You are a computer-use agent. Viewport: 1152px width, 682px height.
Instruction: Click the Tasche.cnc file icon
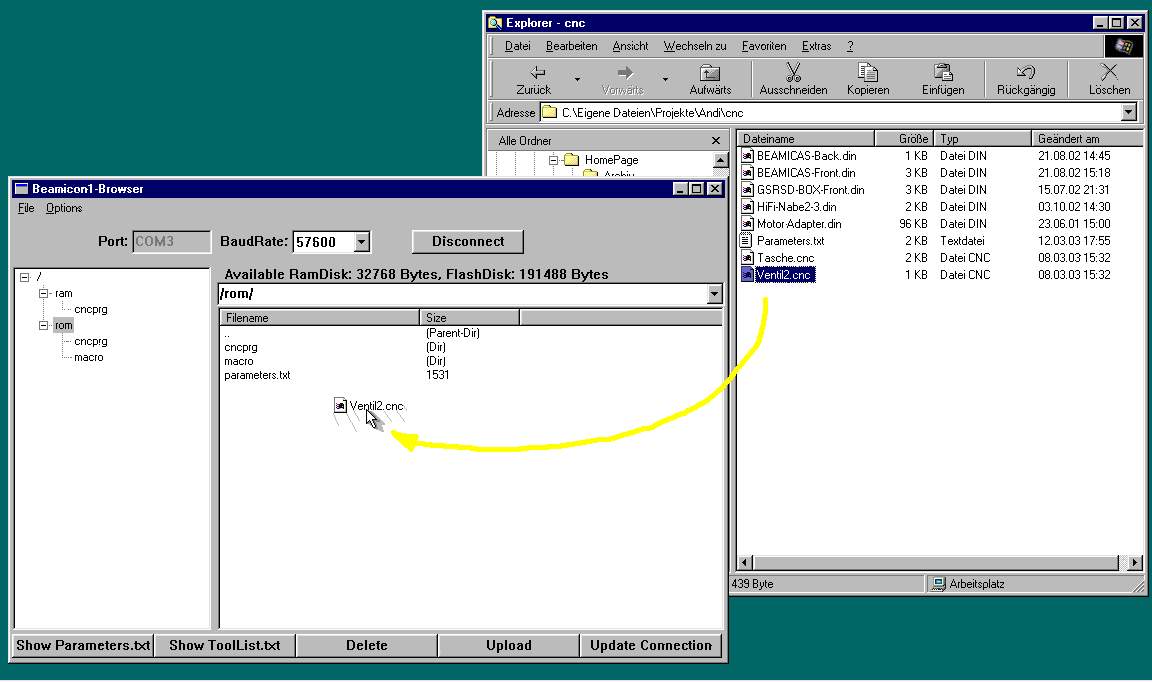[x=747, y=258]
